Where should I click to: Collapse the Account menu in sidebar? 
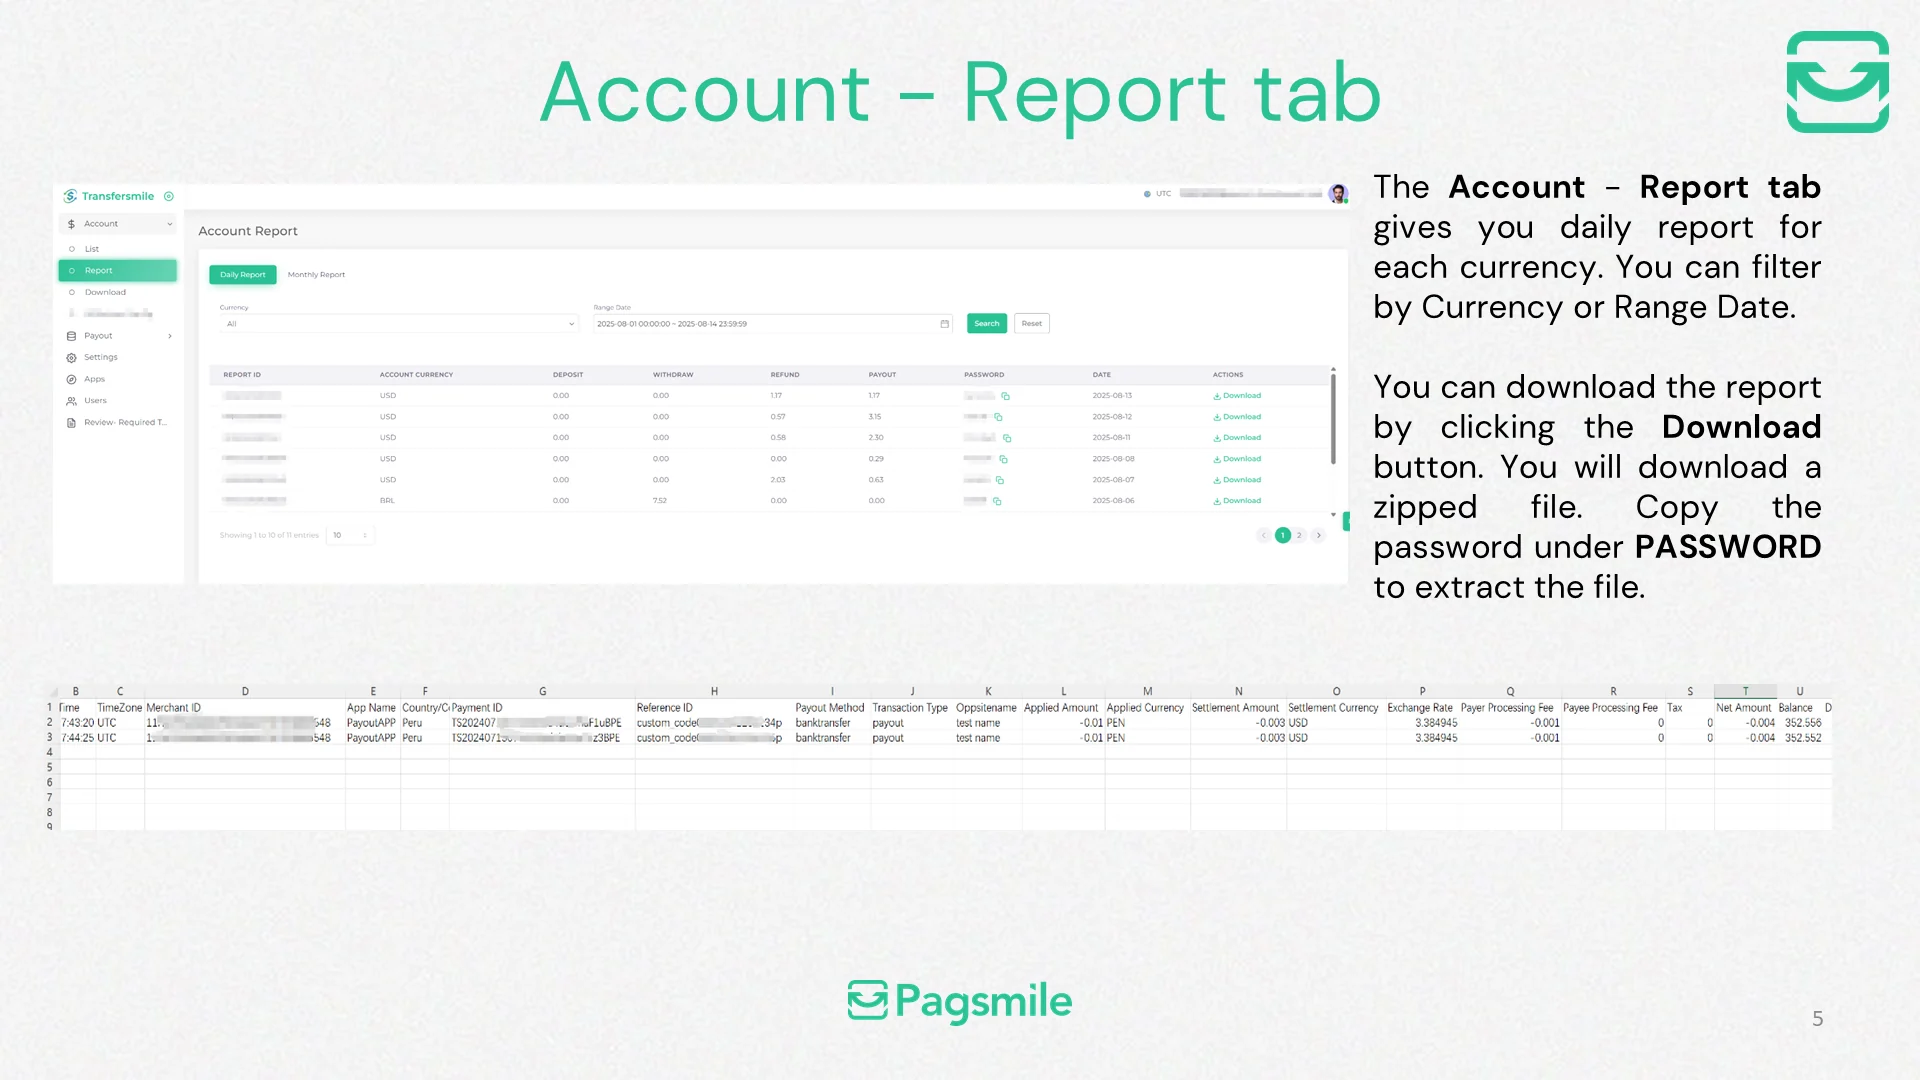click(170, 224)
